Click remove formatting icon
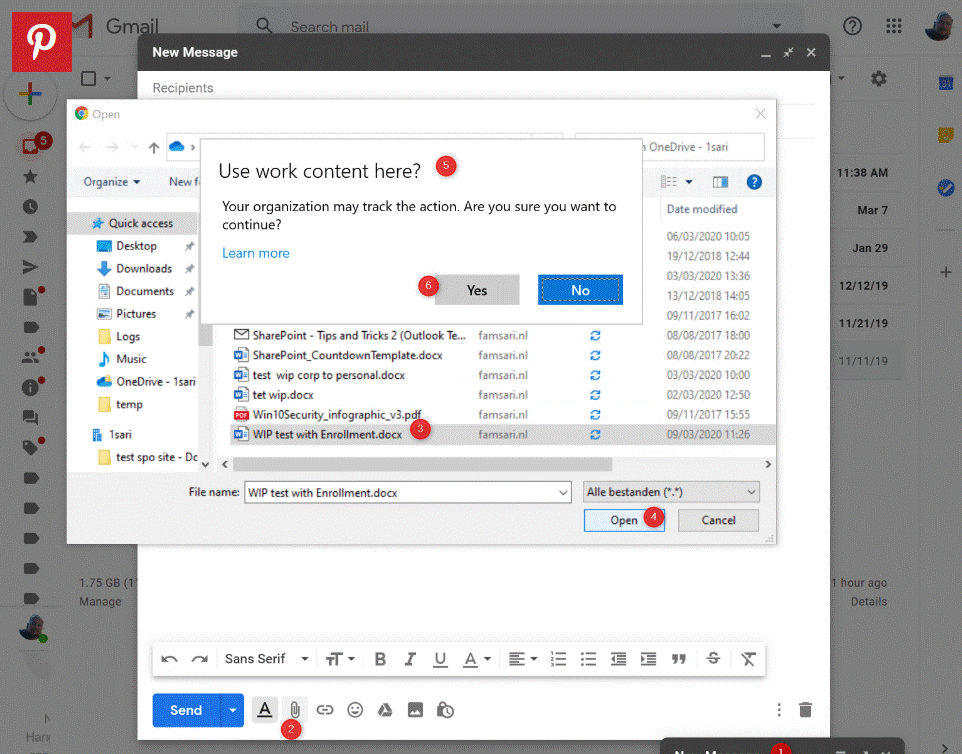The image size is (962, 754). 748,659
